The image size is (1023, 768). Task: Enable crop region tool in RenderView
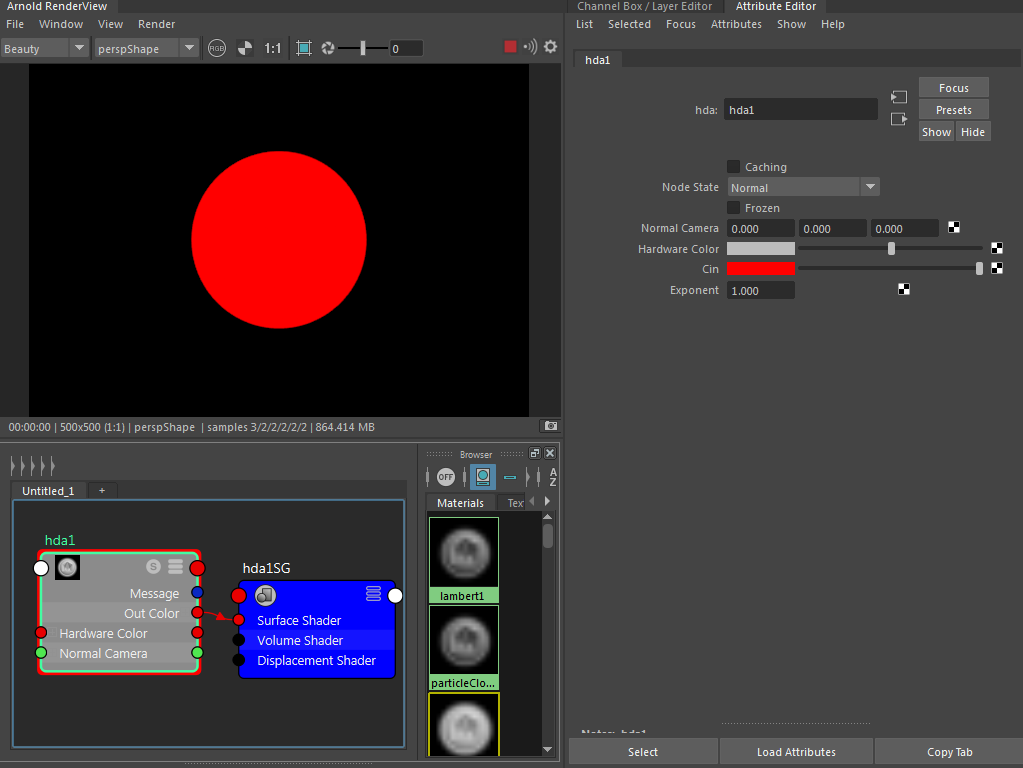click(x=304, y=48)
